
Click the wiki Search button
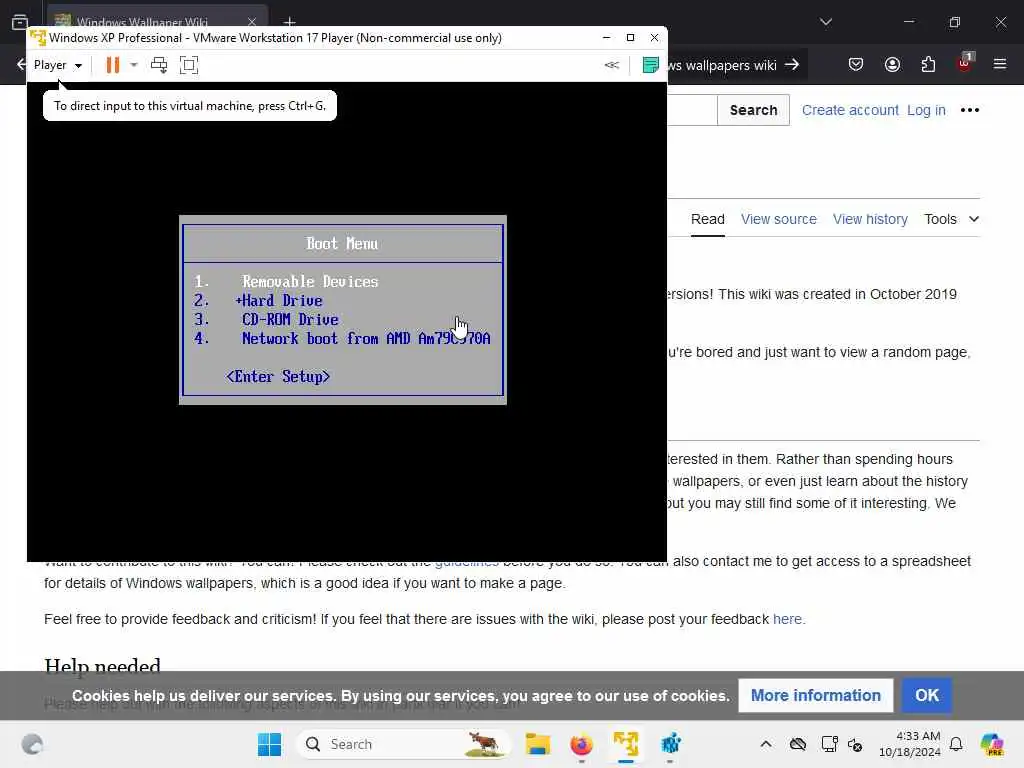point(754,110)
